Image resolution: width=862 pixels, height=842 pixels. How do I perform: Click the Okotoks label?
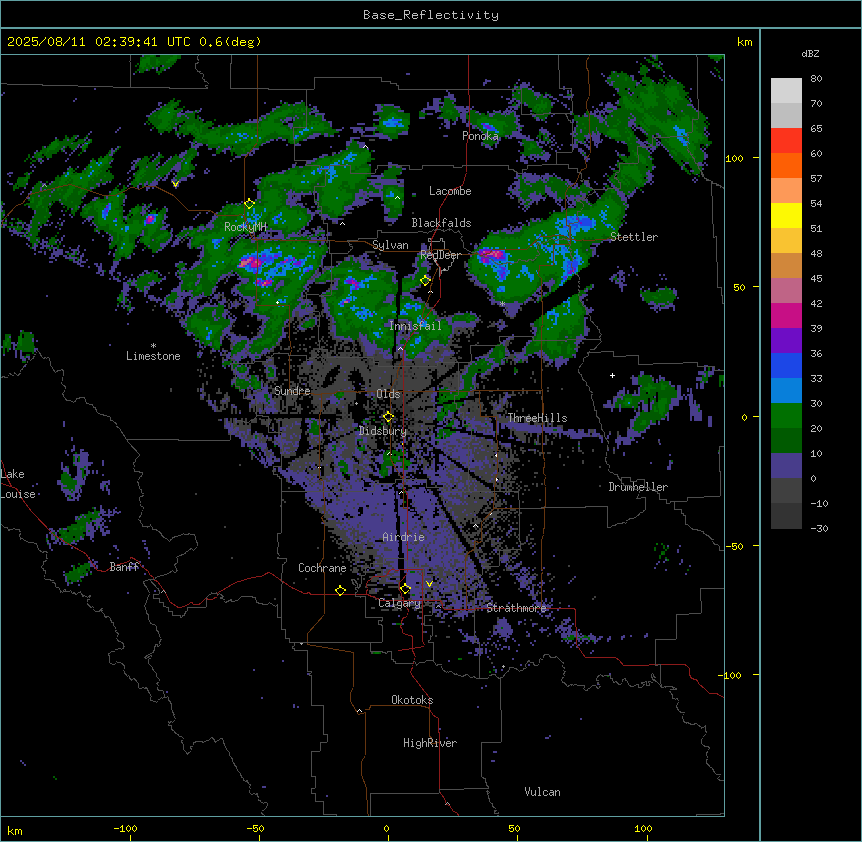[412, 700]
